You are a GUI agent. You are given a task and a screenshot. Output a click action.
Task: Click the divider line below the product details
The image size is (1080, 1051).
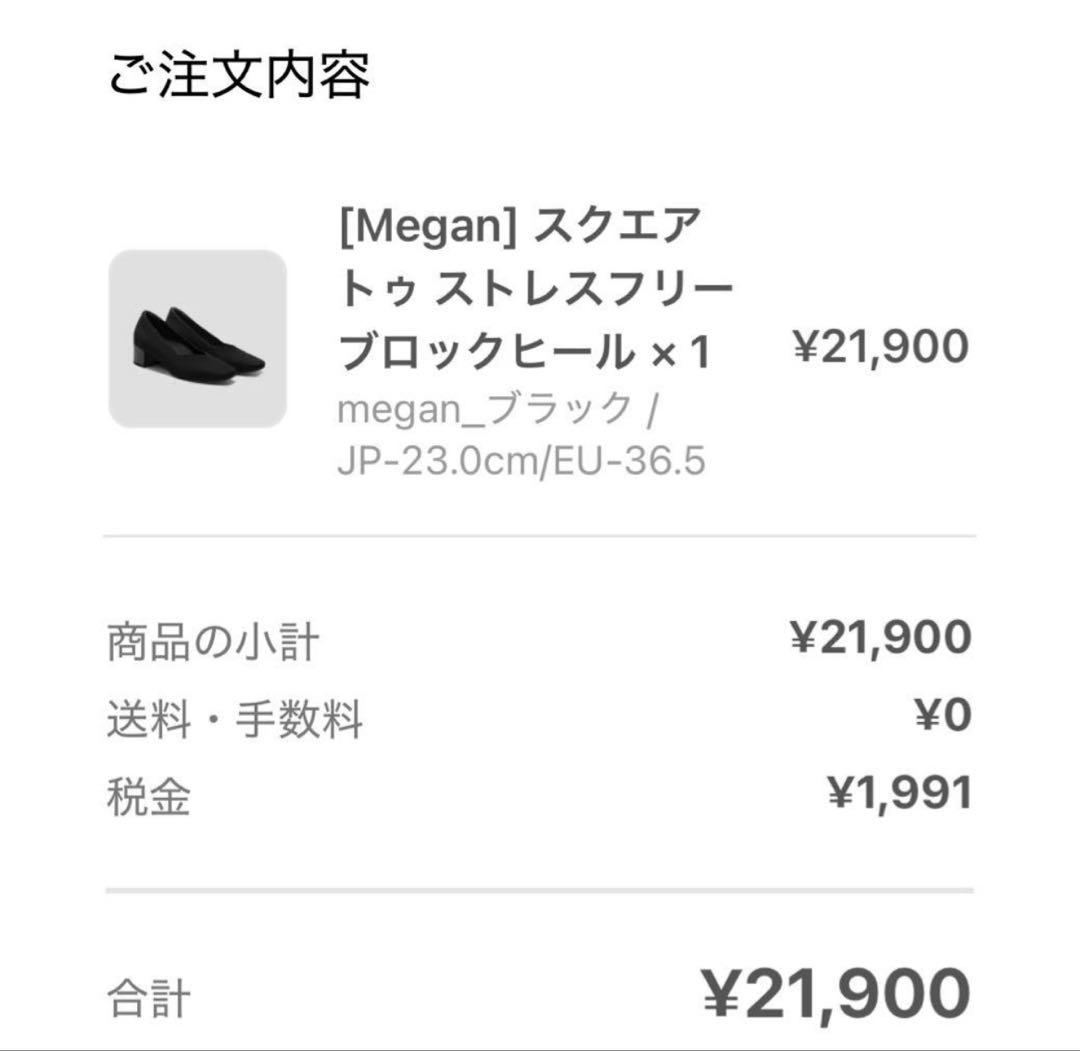539,536
